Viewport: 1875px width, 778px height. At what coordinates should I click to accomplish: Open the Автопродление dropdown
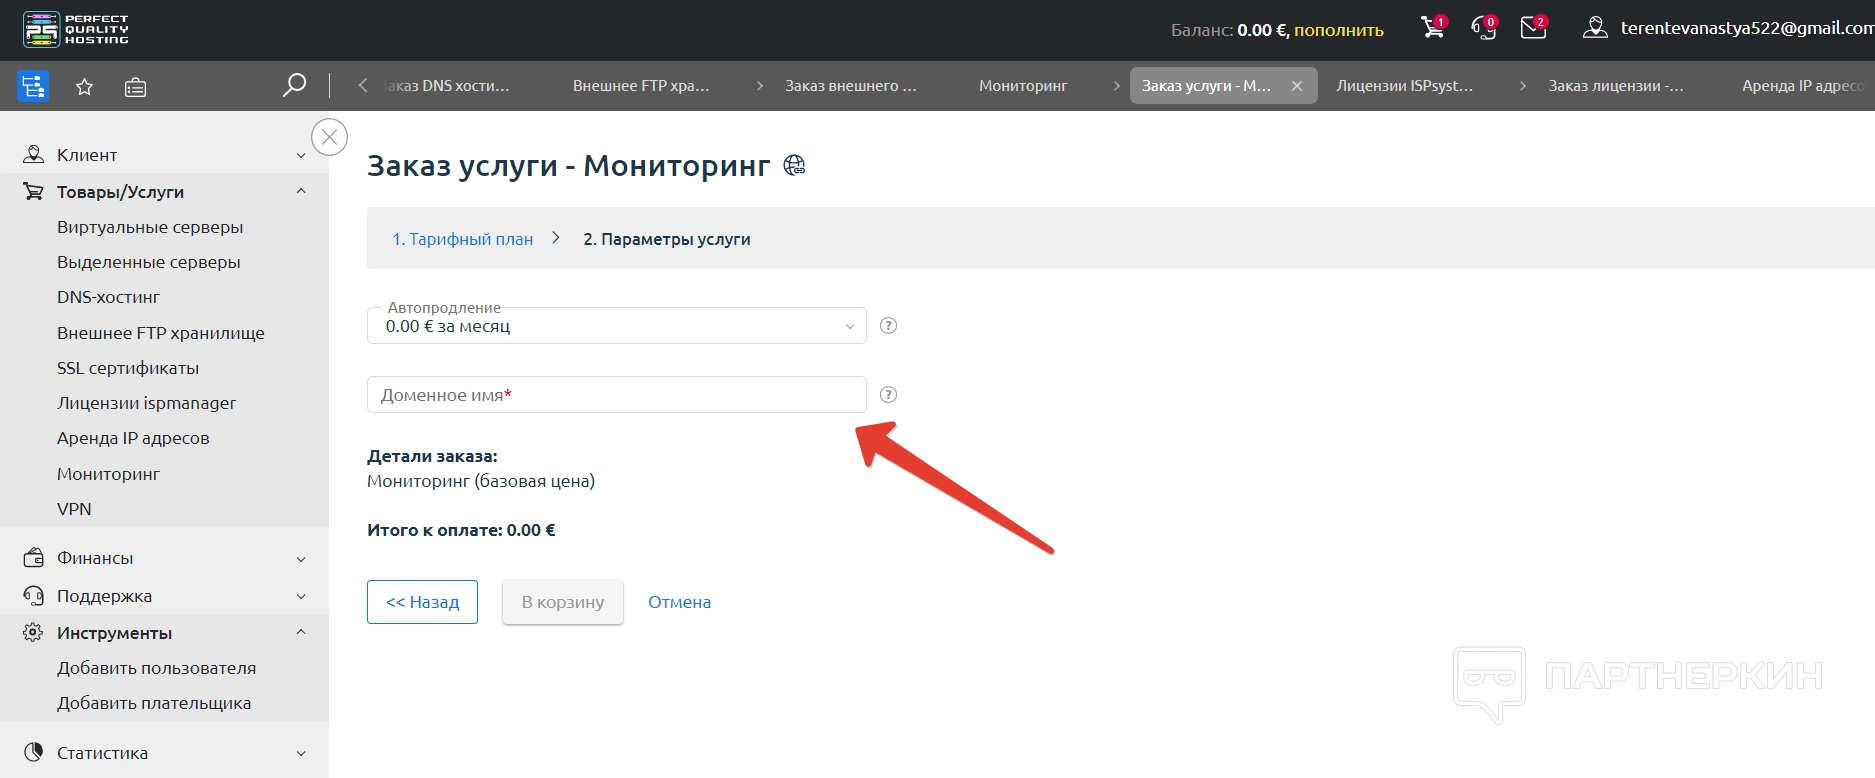click(x=617, y=326)
